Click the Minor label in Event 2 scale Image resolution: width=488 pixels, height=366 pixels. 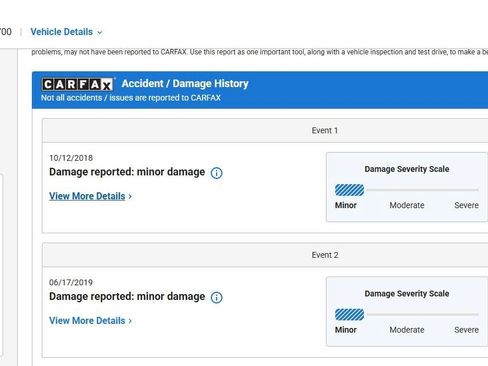tap(346, 330)
